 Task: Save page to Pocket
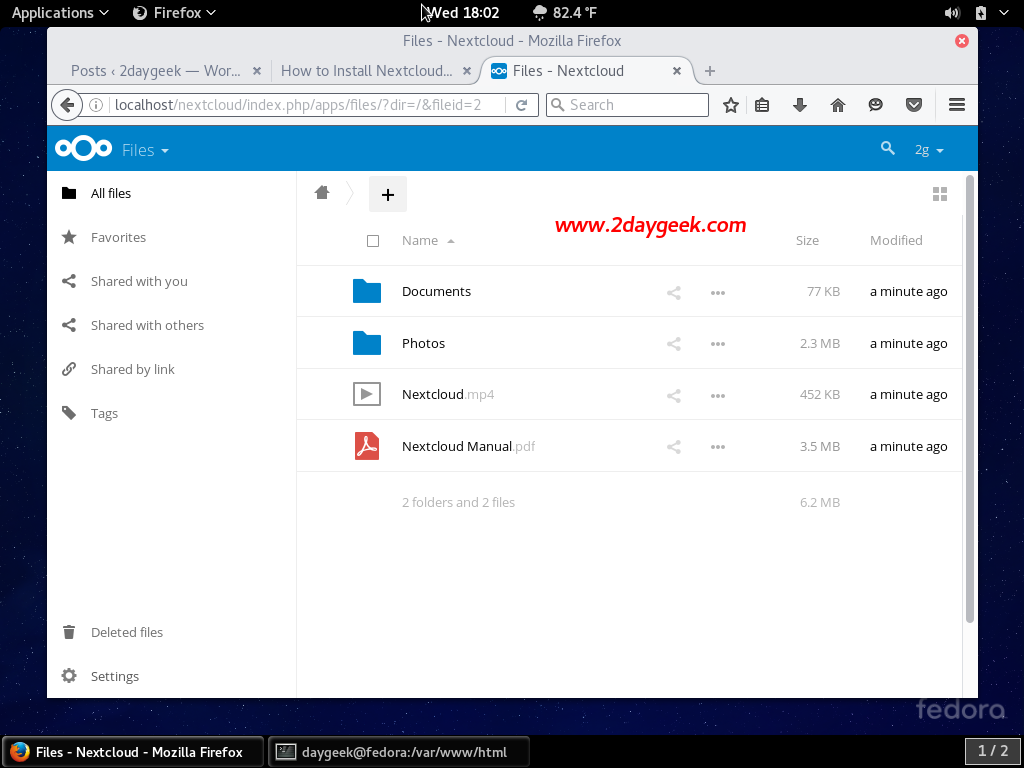(x=914, y=104)
